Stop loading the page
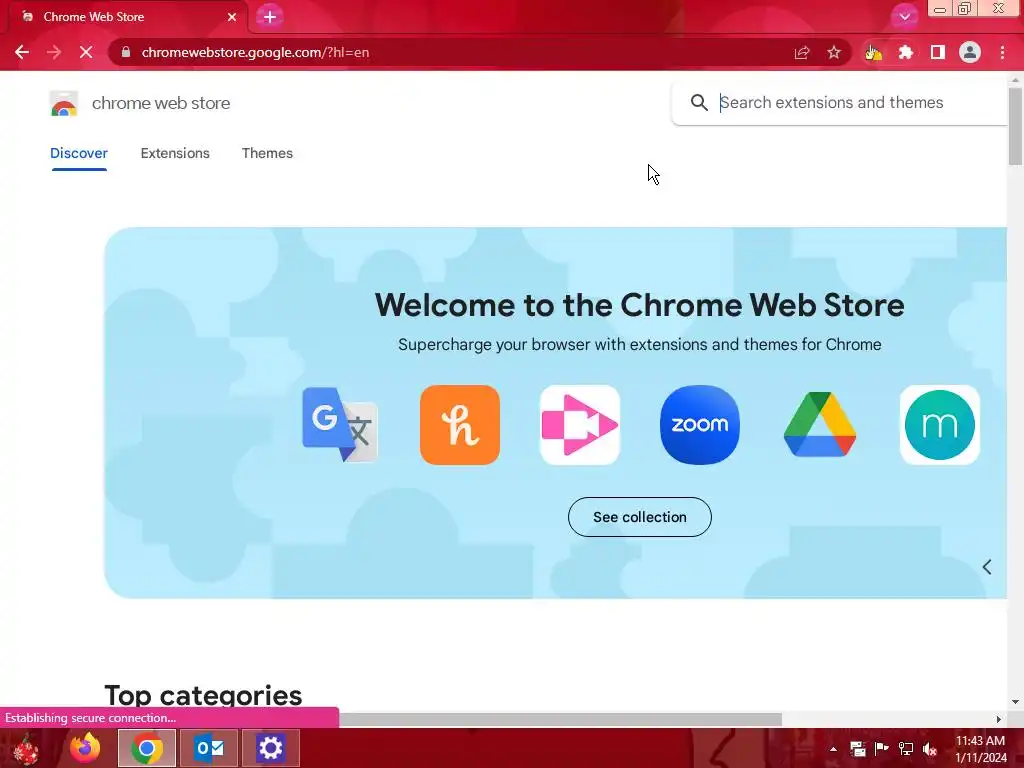The width and height of the screenshot is (1024, 768). point(86,52)
